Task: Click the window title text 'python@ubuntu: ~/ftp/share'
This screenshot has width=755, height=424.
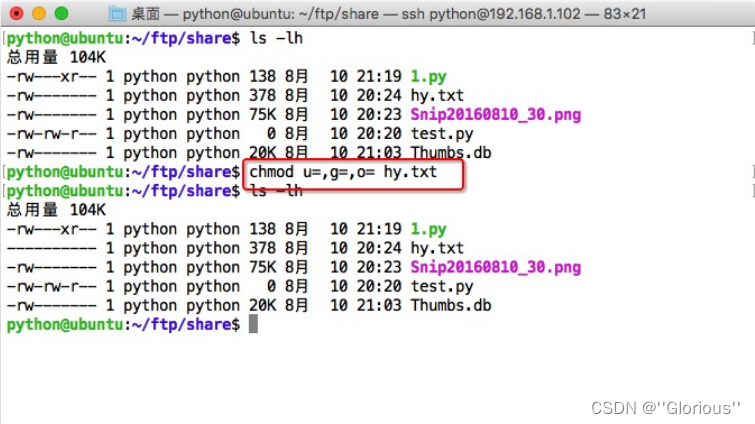Action: (281, 14)
